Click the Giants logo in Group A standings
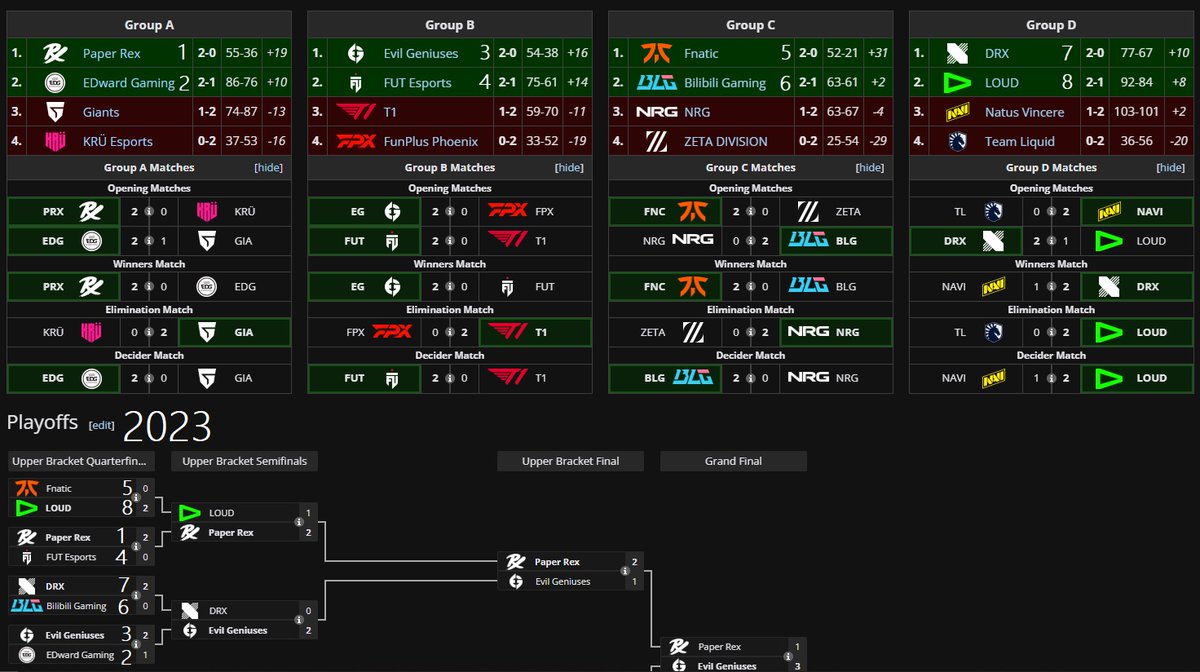 tap(55, 112)
